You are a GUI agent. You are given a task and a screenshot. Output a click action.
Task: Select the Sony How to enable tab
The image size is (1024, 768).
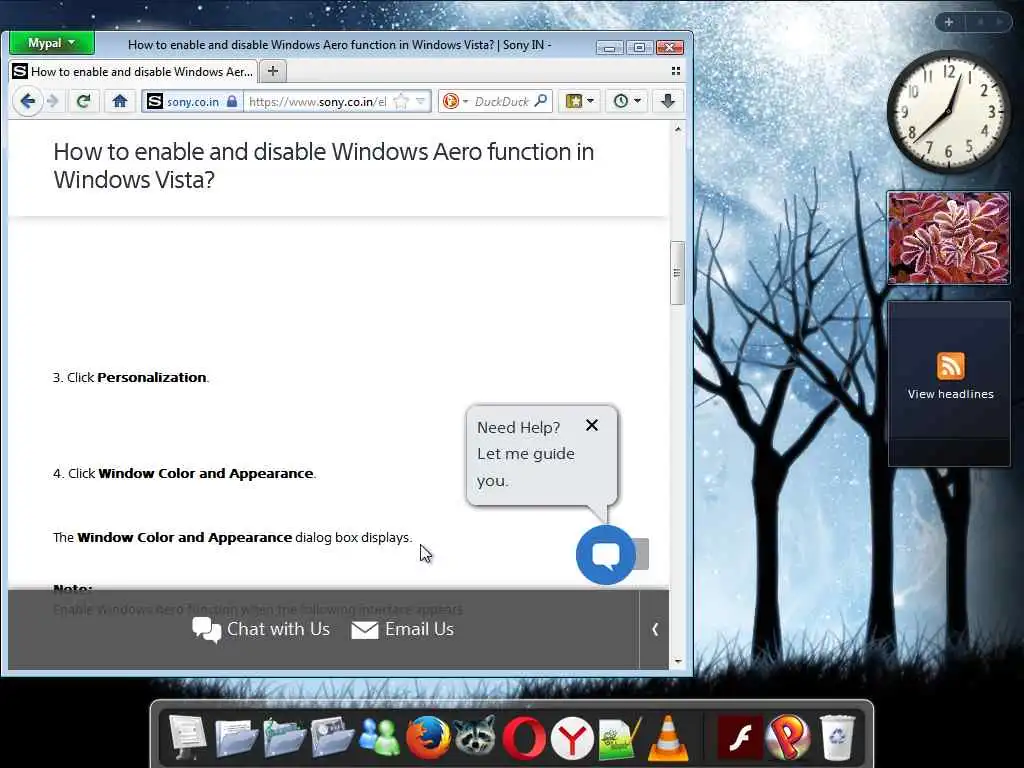133,71
